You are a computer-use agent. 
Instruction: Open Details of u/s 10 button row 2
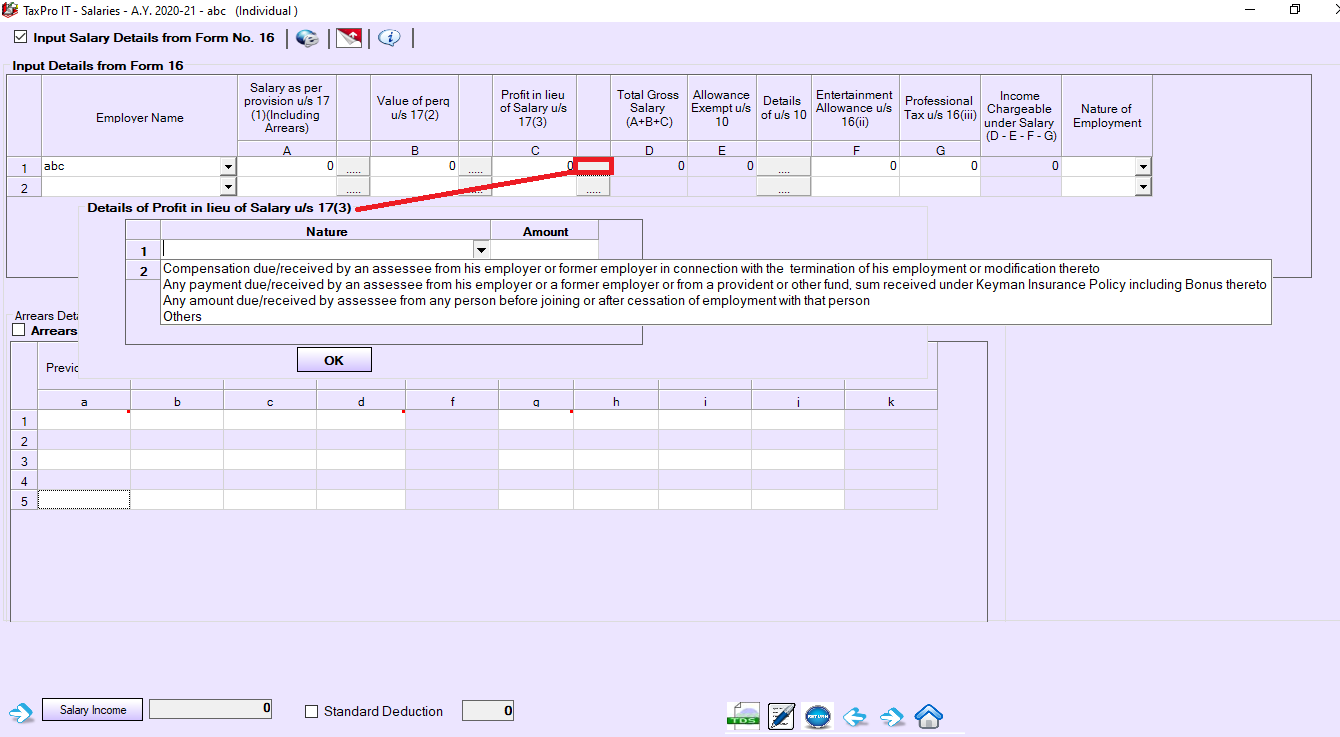coord(784,186)
